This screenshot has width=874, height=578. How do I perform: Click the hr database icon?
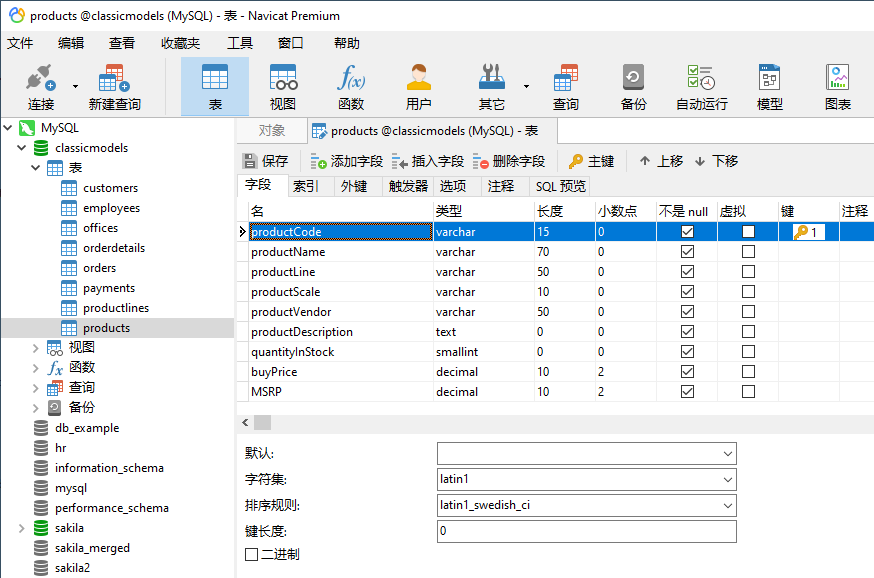pos(41,448)
